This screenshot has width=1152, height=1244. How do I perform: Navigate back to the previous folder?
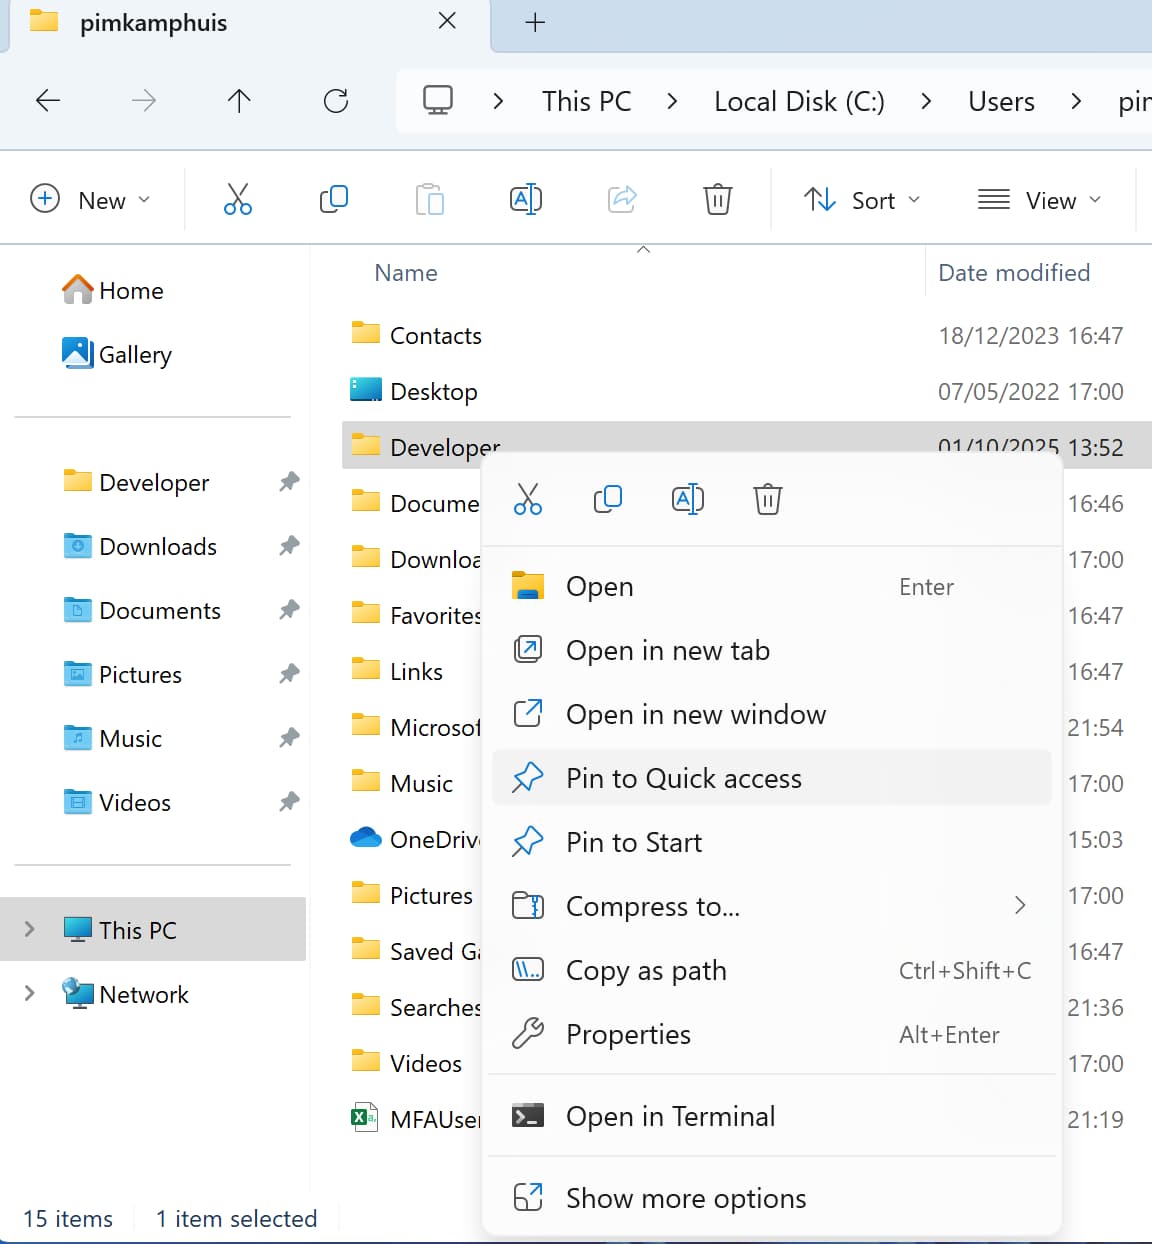pos(48,101)
